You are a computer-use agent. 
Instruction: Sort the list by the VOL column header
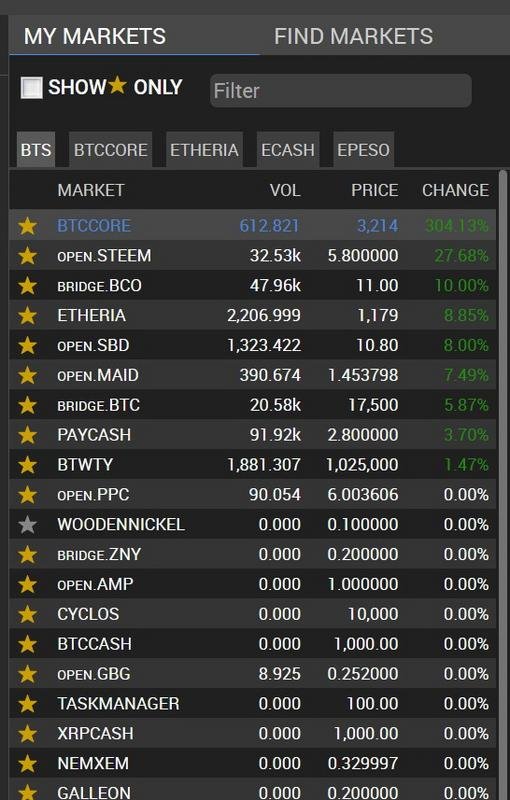coord(285,190)
